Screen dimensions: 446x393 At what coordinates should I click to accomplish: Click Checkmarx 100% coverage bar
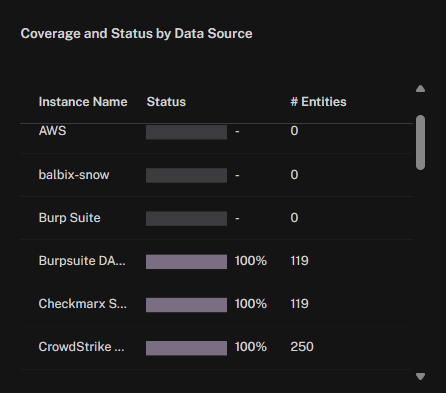(x=186, y=305)
